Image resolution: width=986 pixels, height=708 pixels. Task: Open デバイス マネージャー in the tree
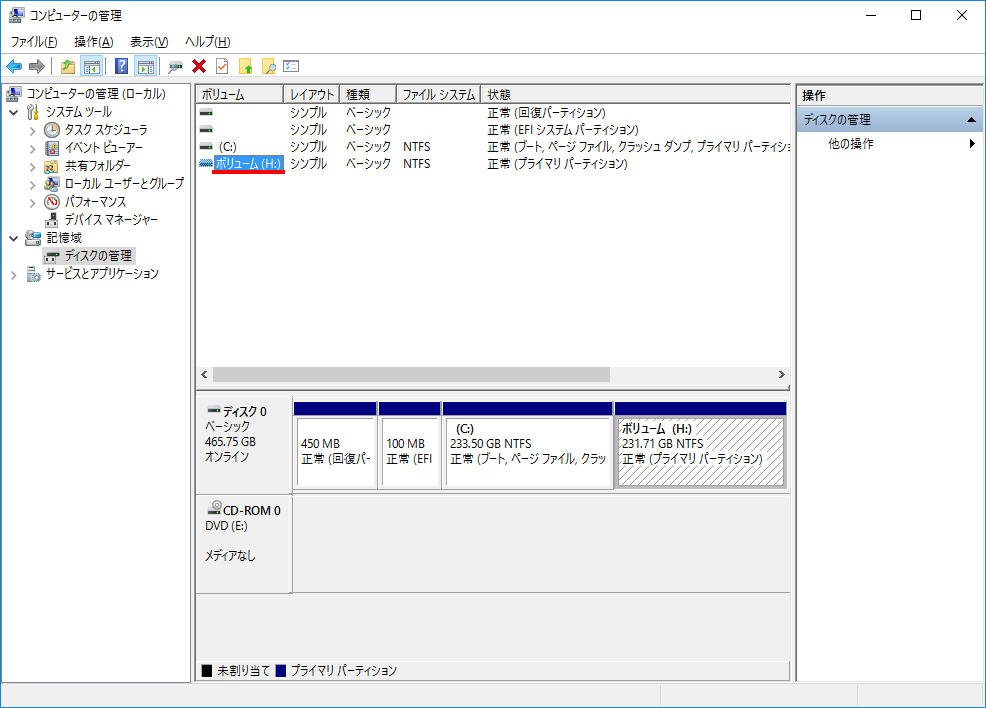(x=111, y=219)
